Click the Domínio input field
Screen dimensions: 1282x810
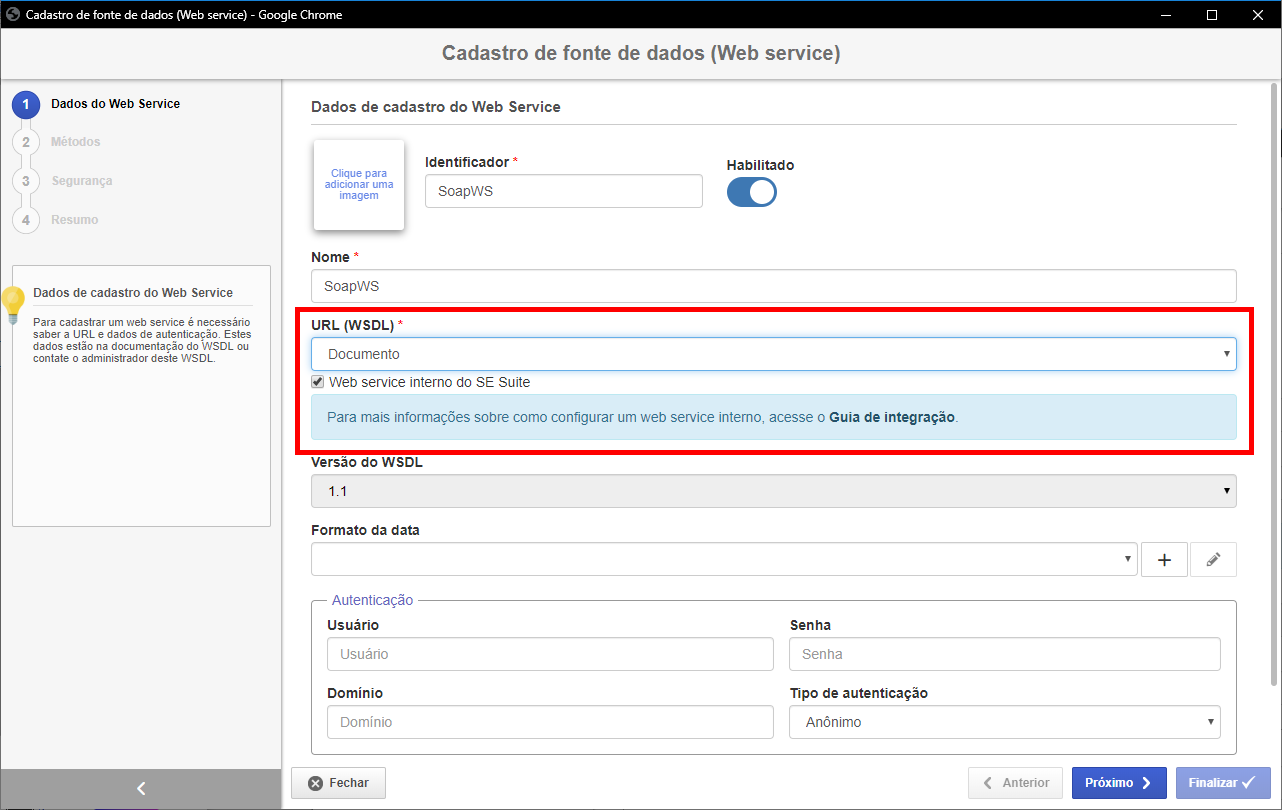pyautogui.click(x=550, y=722)
